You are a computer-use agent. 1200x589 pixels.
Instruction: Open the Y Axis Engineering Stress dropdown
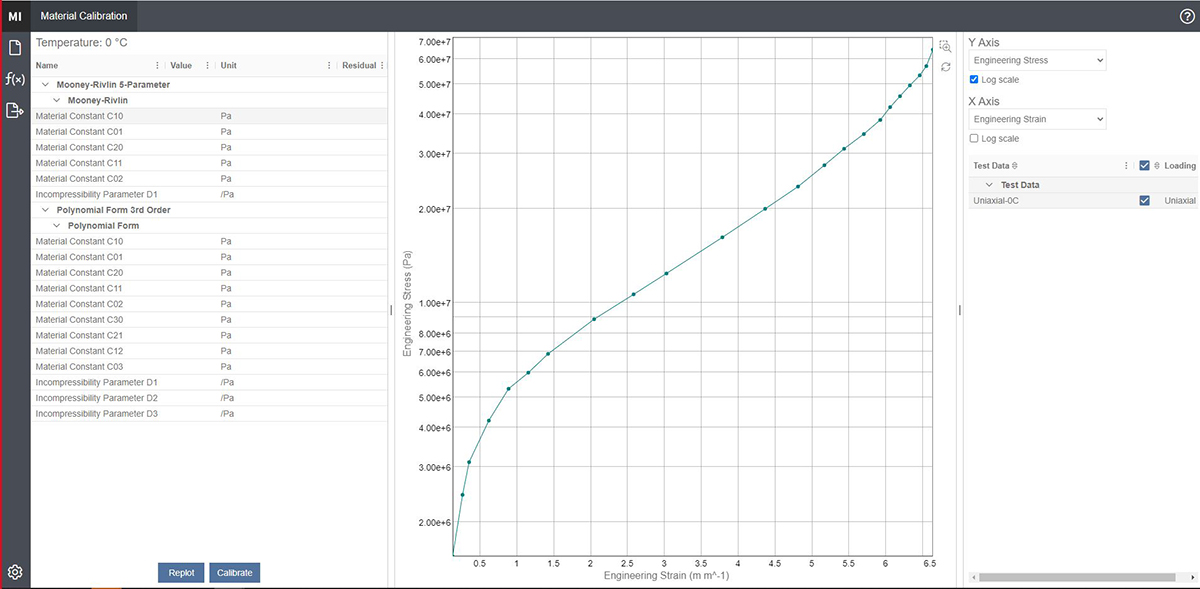tap(1037, 61)
